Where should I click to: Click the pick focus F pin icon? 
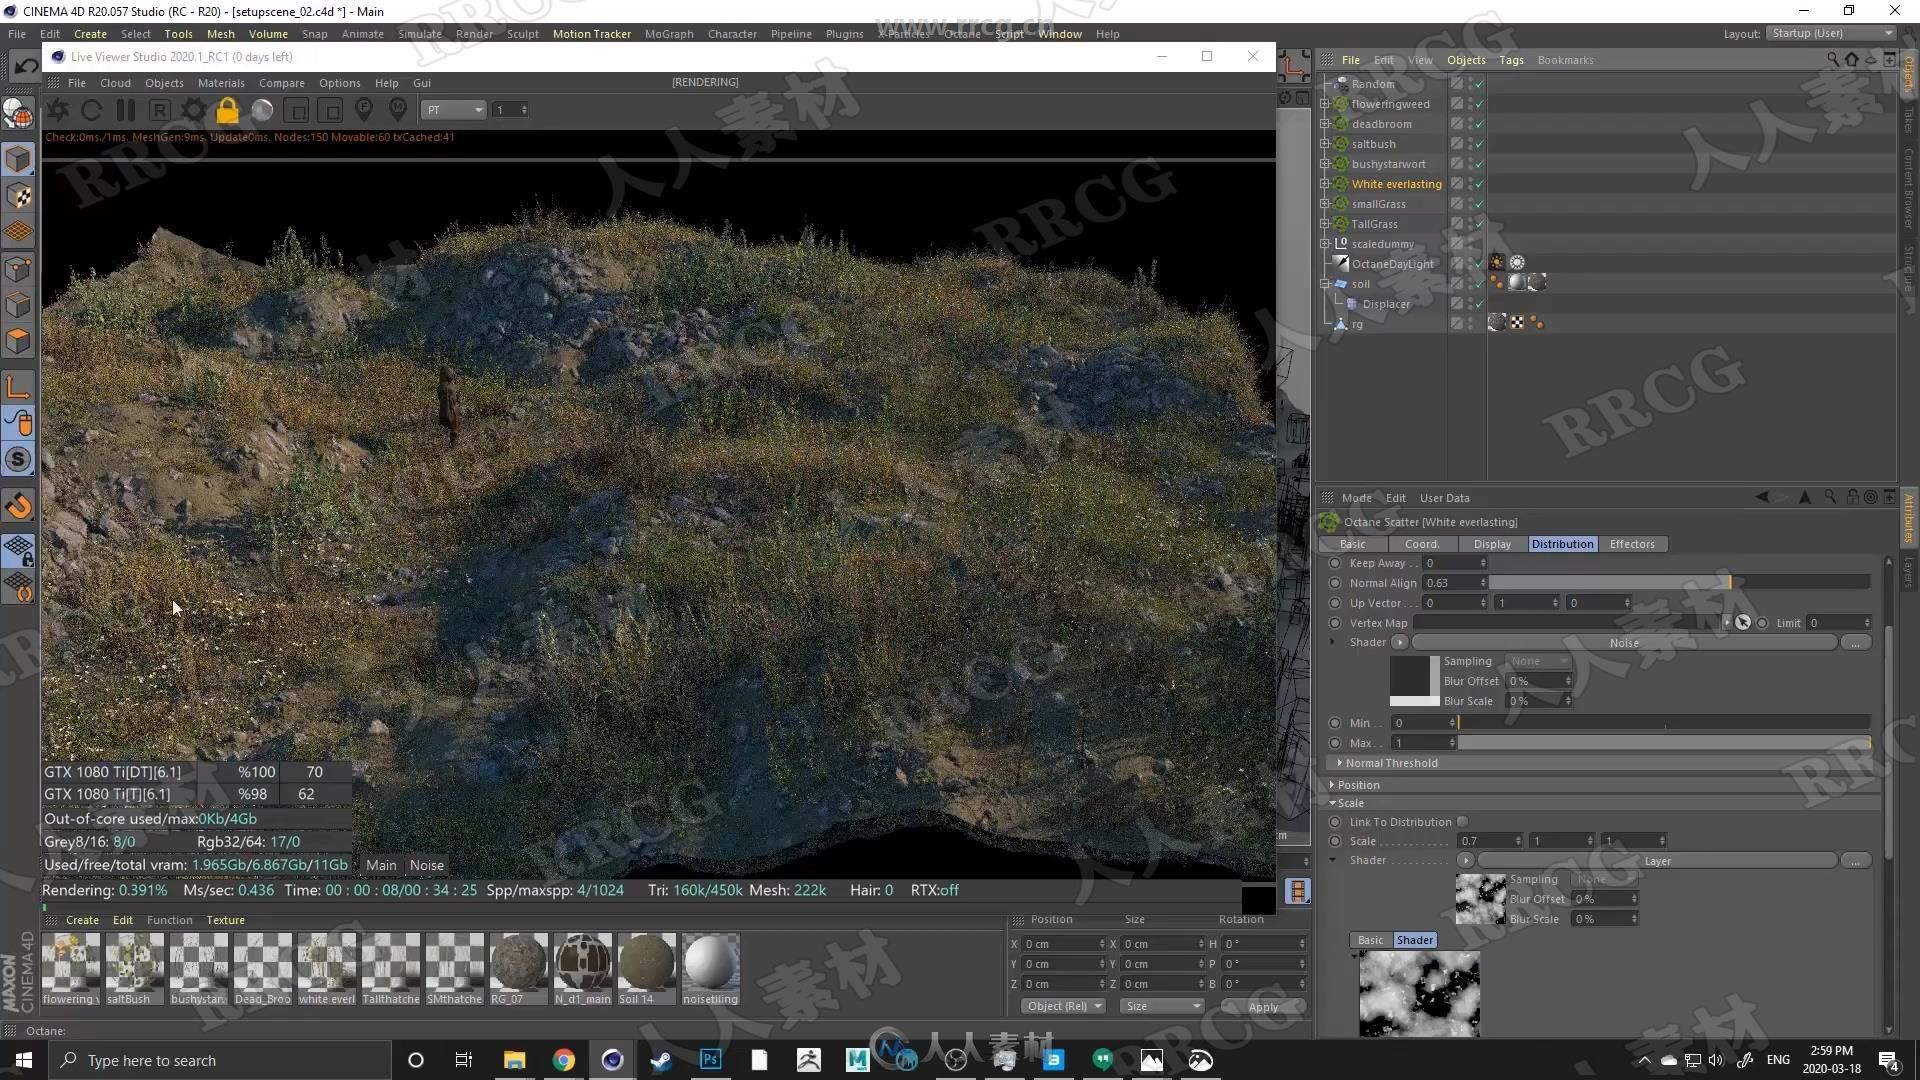coord(364,109)
